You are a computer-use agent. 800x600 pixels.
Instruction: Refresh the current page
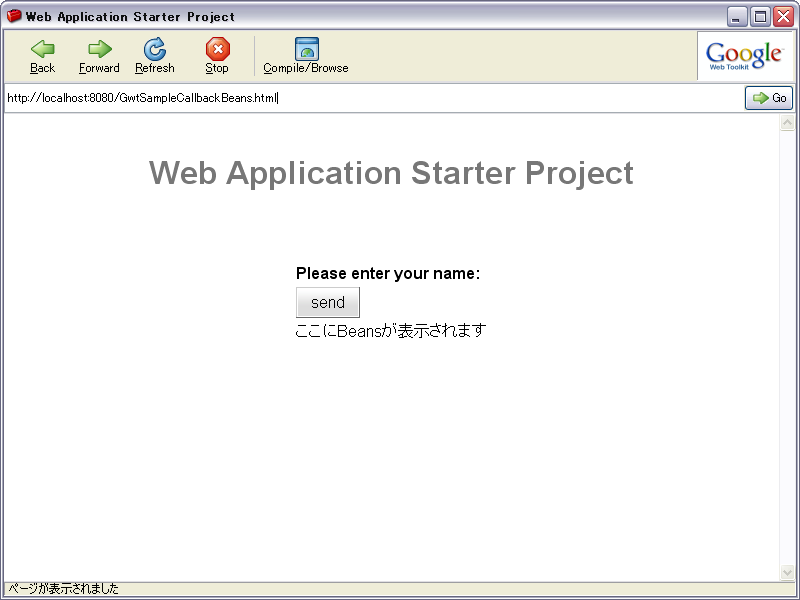coord(155,48)
